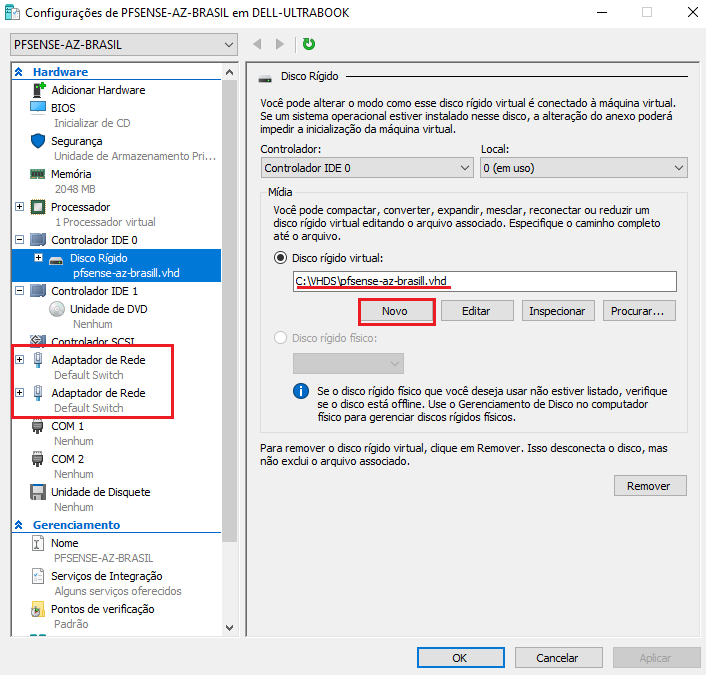Select the Disco Rígido drive icon
Screen dimensions: 706x675
click(x=56, y=260)
